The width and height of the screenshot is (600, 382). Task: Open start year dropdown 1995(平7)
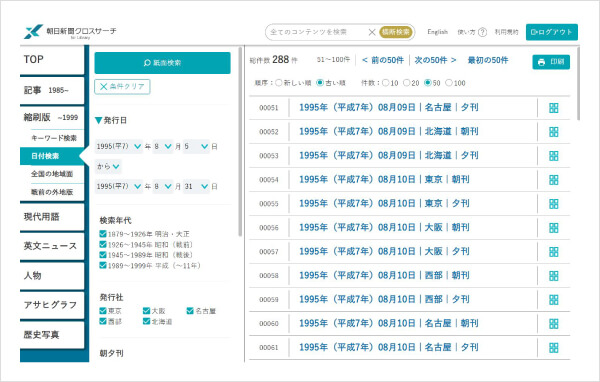(119, 146)
